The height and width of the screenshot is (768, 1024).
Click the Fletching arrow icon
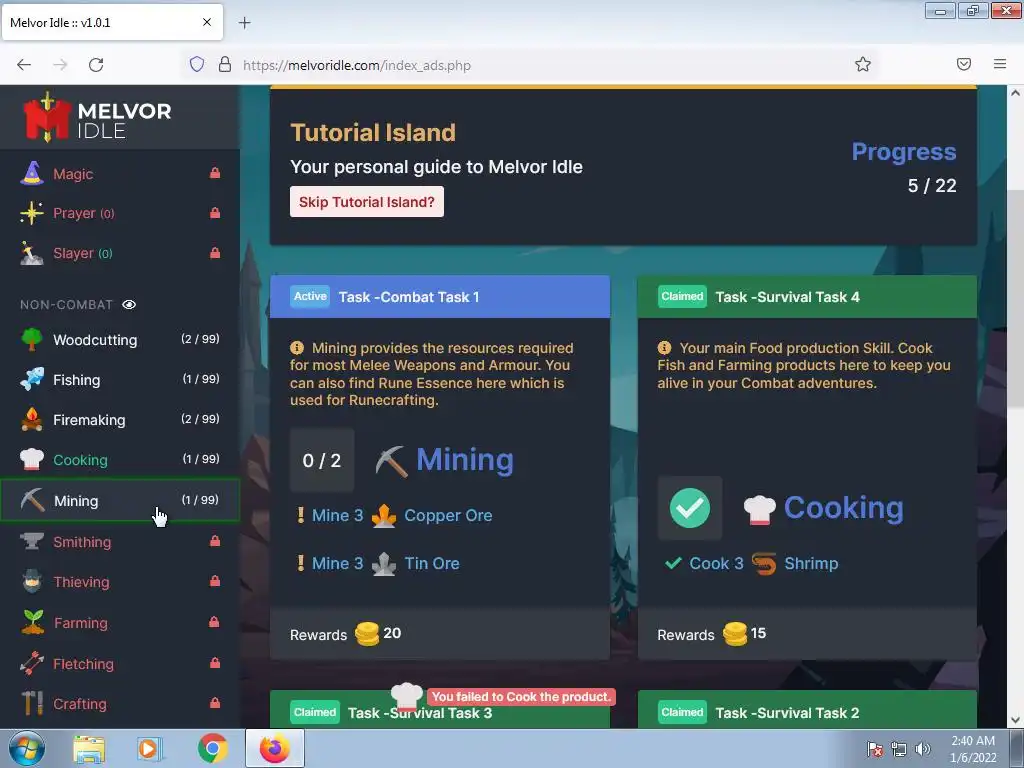pyautogui.click(x=31, y=664)
